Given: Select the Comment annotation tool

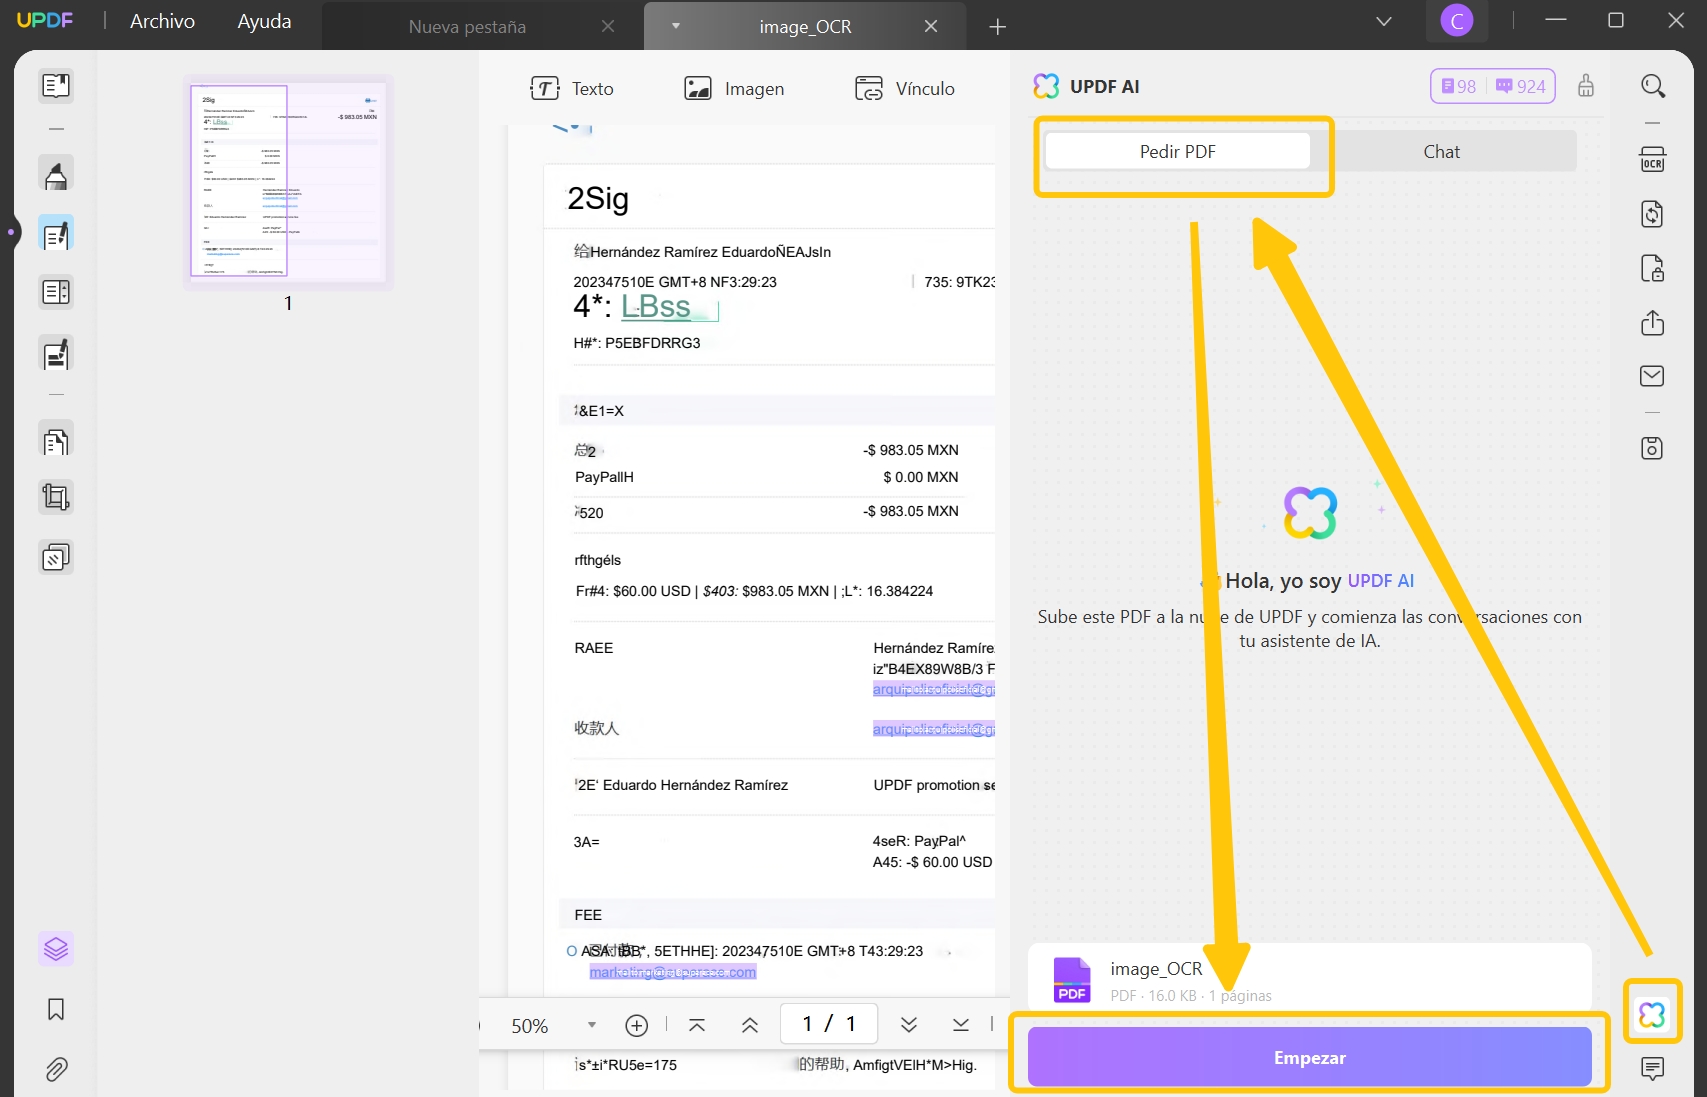Looking at the screenshot, I should pyautogui.click(x=56, y=172).
